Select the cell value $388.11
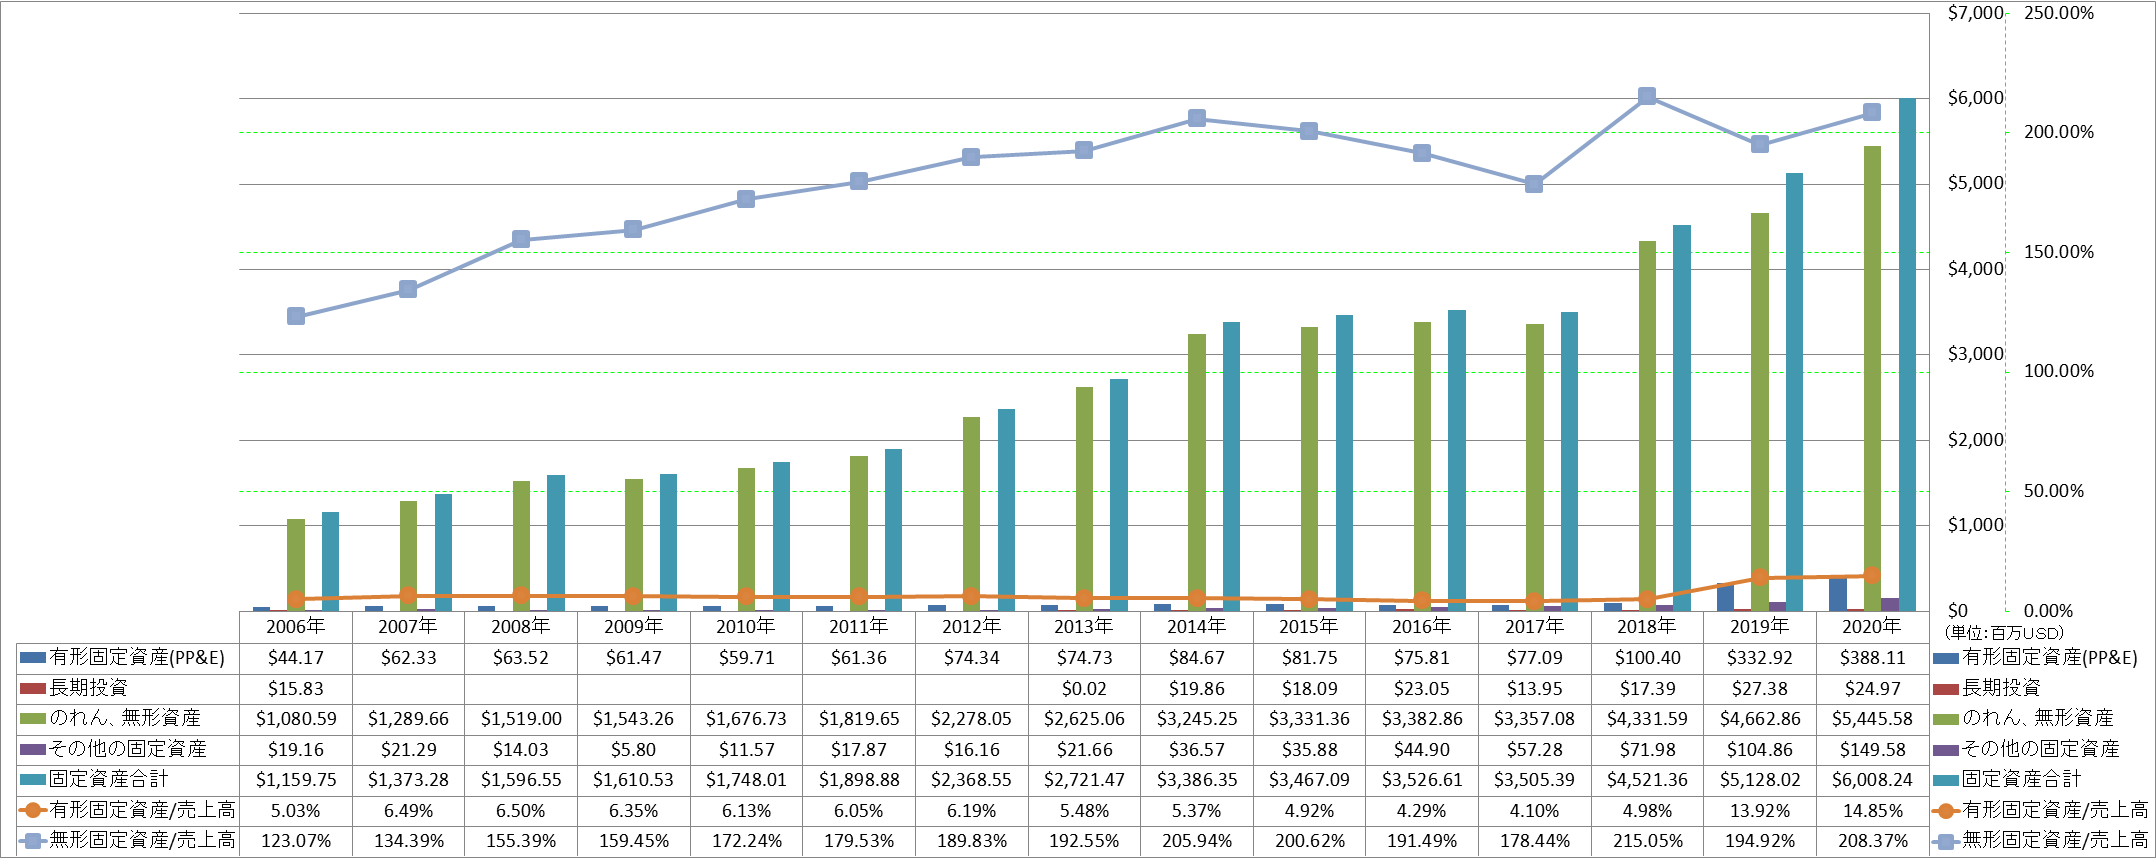Image resolution: width=2156 pixels, height=858 pixels. tap(1872, 658)
